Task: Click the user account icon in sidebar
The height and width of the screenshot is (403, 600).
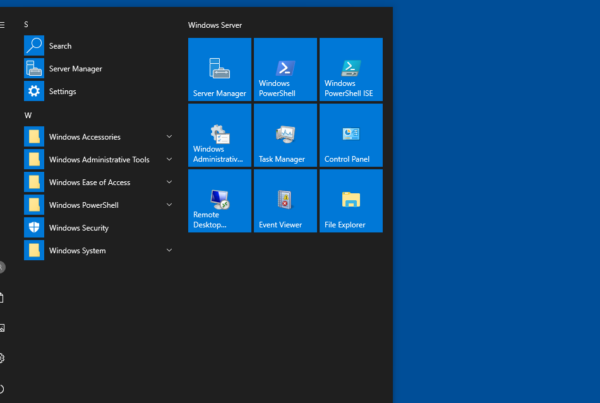Action: point(2,267)
